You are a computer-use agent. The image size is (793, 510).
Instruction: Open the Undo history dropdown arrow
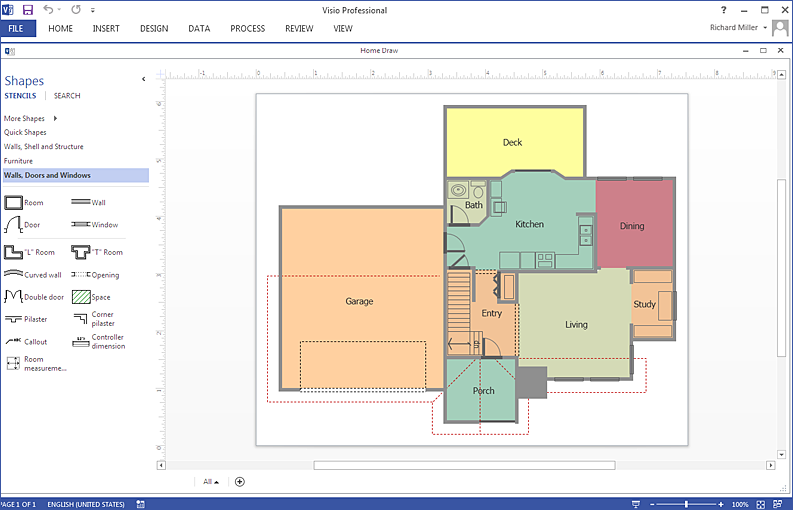pos(59,10)
